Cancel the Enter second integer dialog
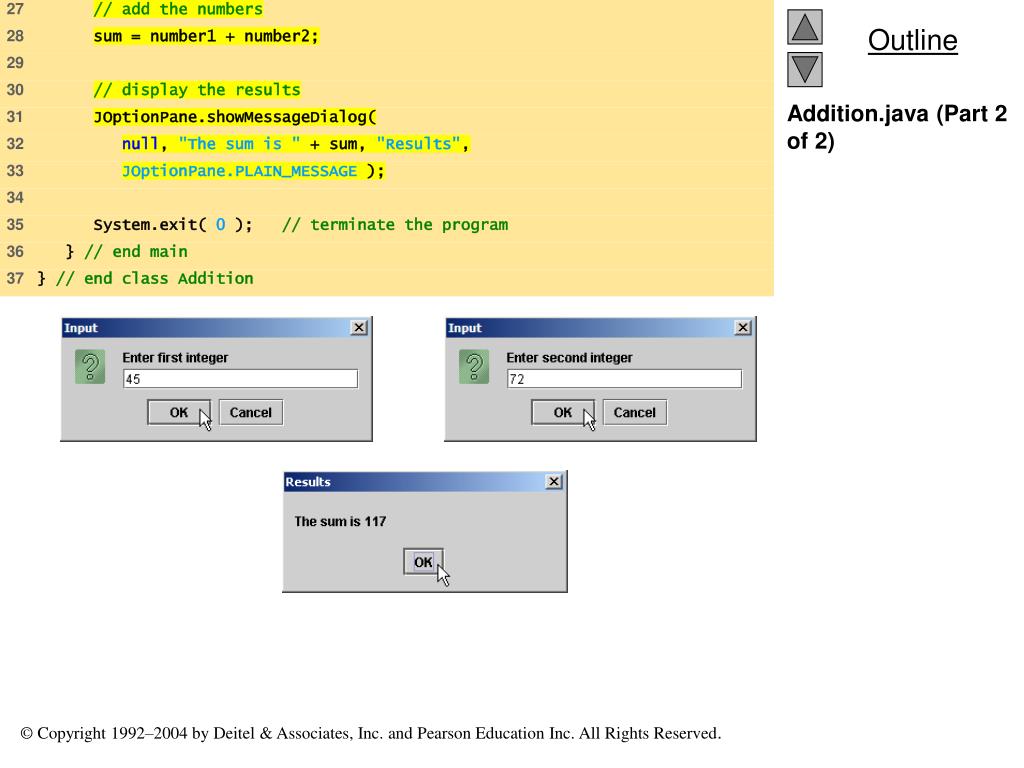 [x=635, y=413]
